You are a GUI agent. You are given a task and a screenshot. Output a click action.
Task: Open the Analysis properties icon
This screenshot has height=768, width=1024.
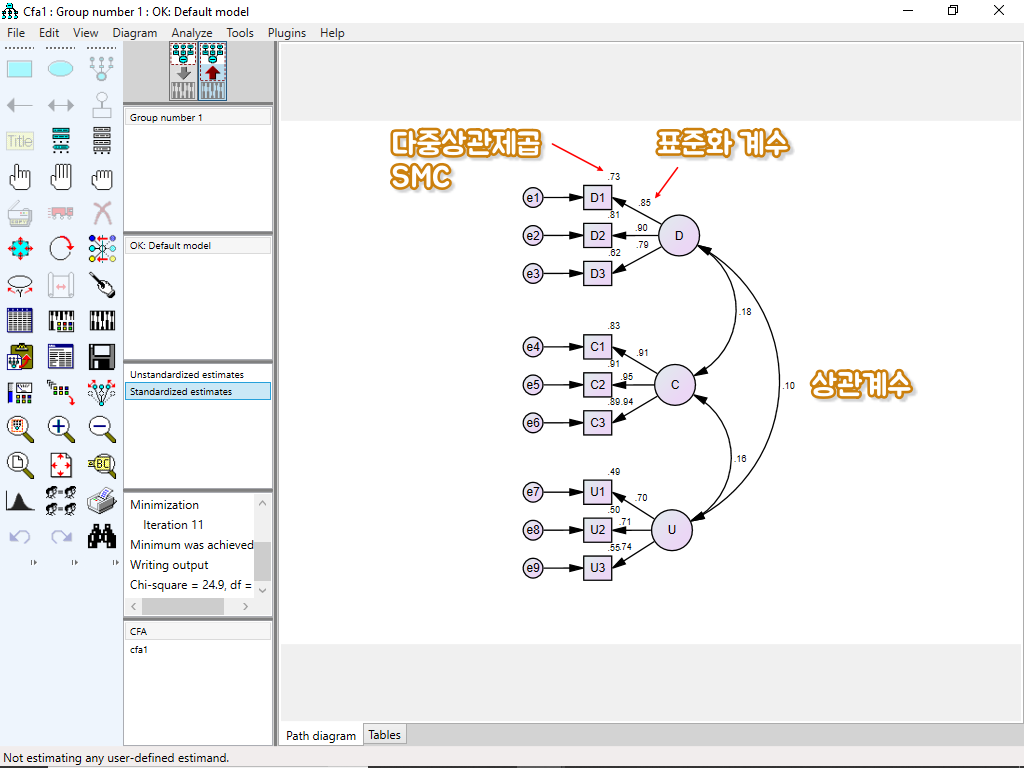pos(61,321)
